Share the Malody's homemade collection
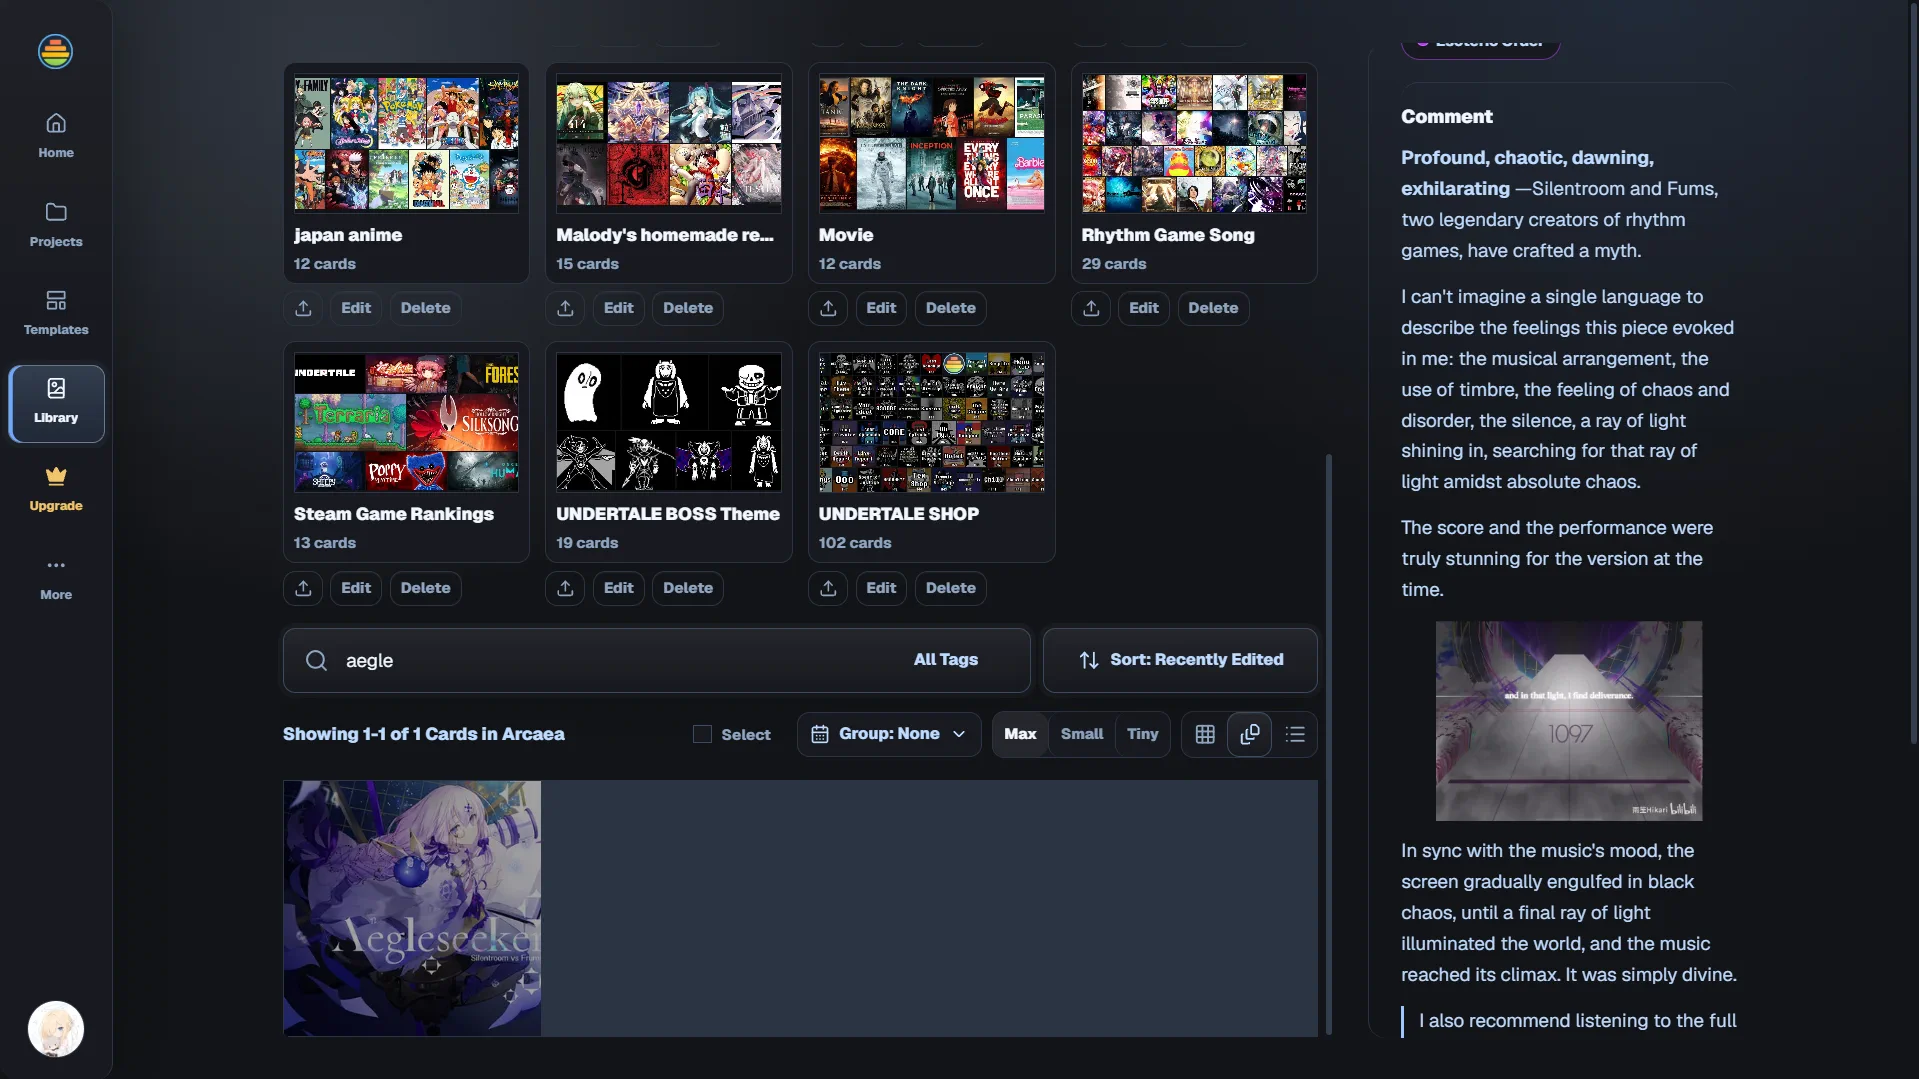This screenshot has width=1919, height=1079. point(566,308)
